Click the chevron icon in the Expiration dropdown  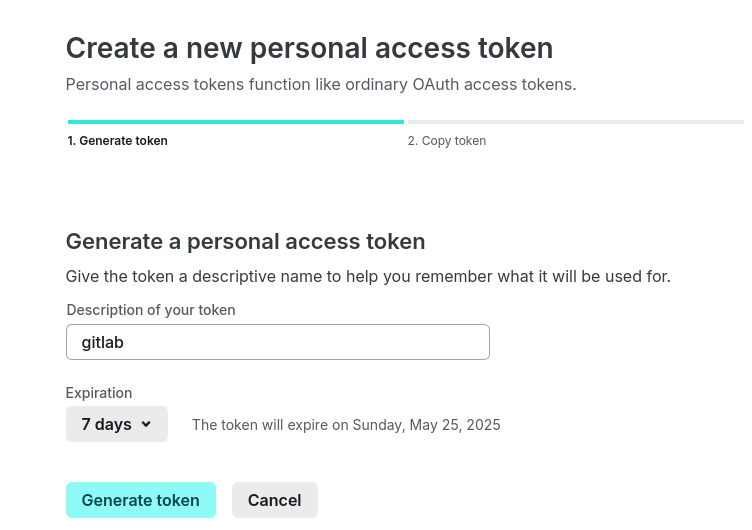[146, 424]
